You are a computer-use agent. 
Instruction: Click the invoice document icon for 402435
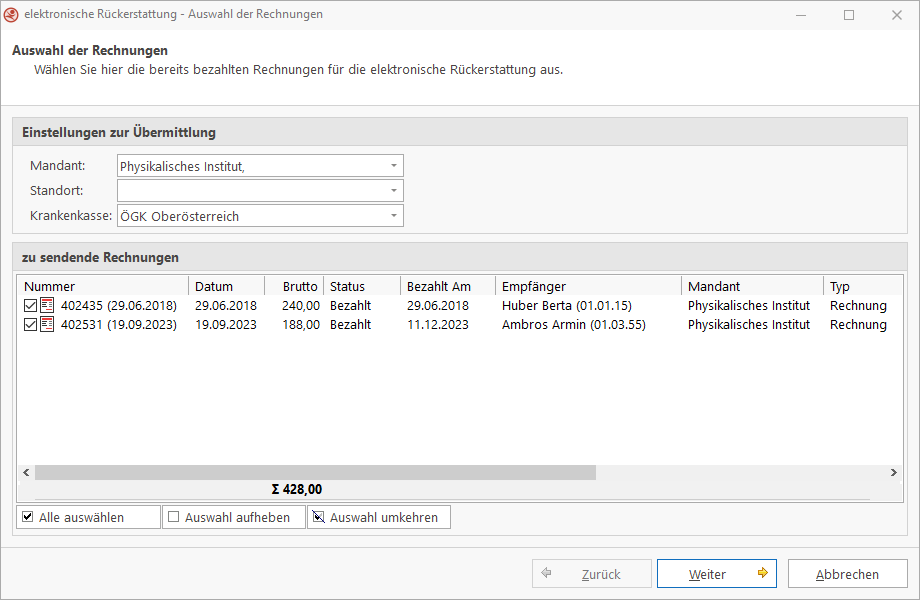(x=47, y=306)
